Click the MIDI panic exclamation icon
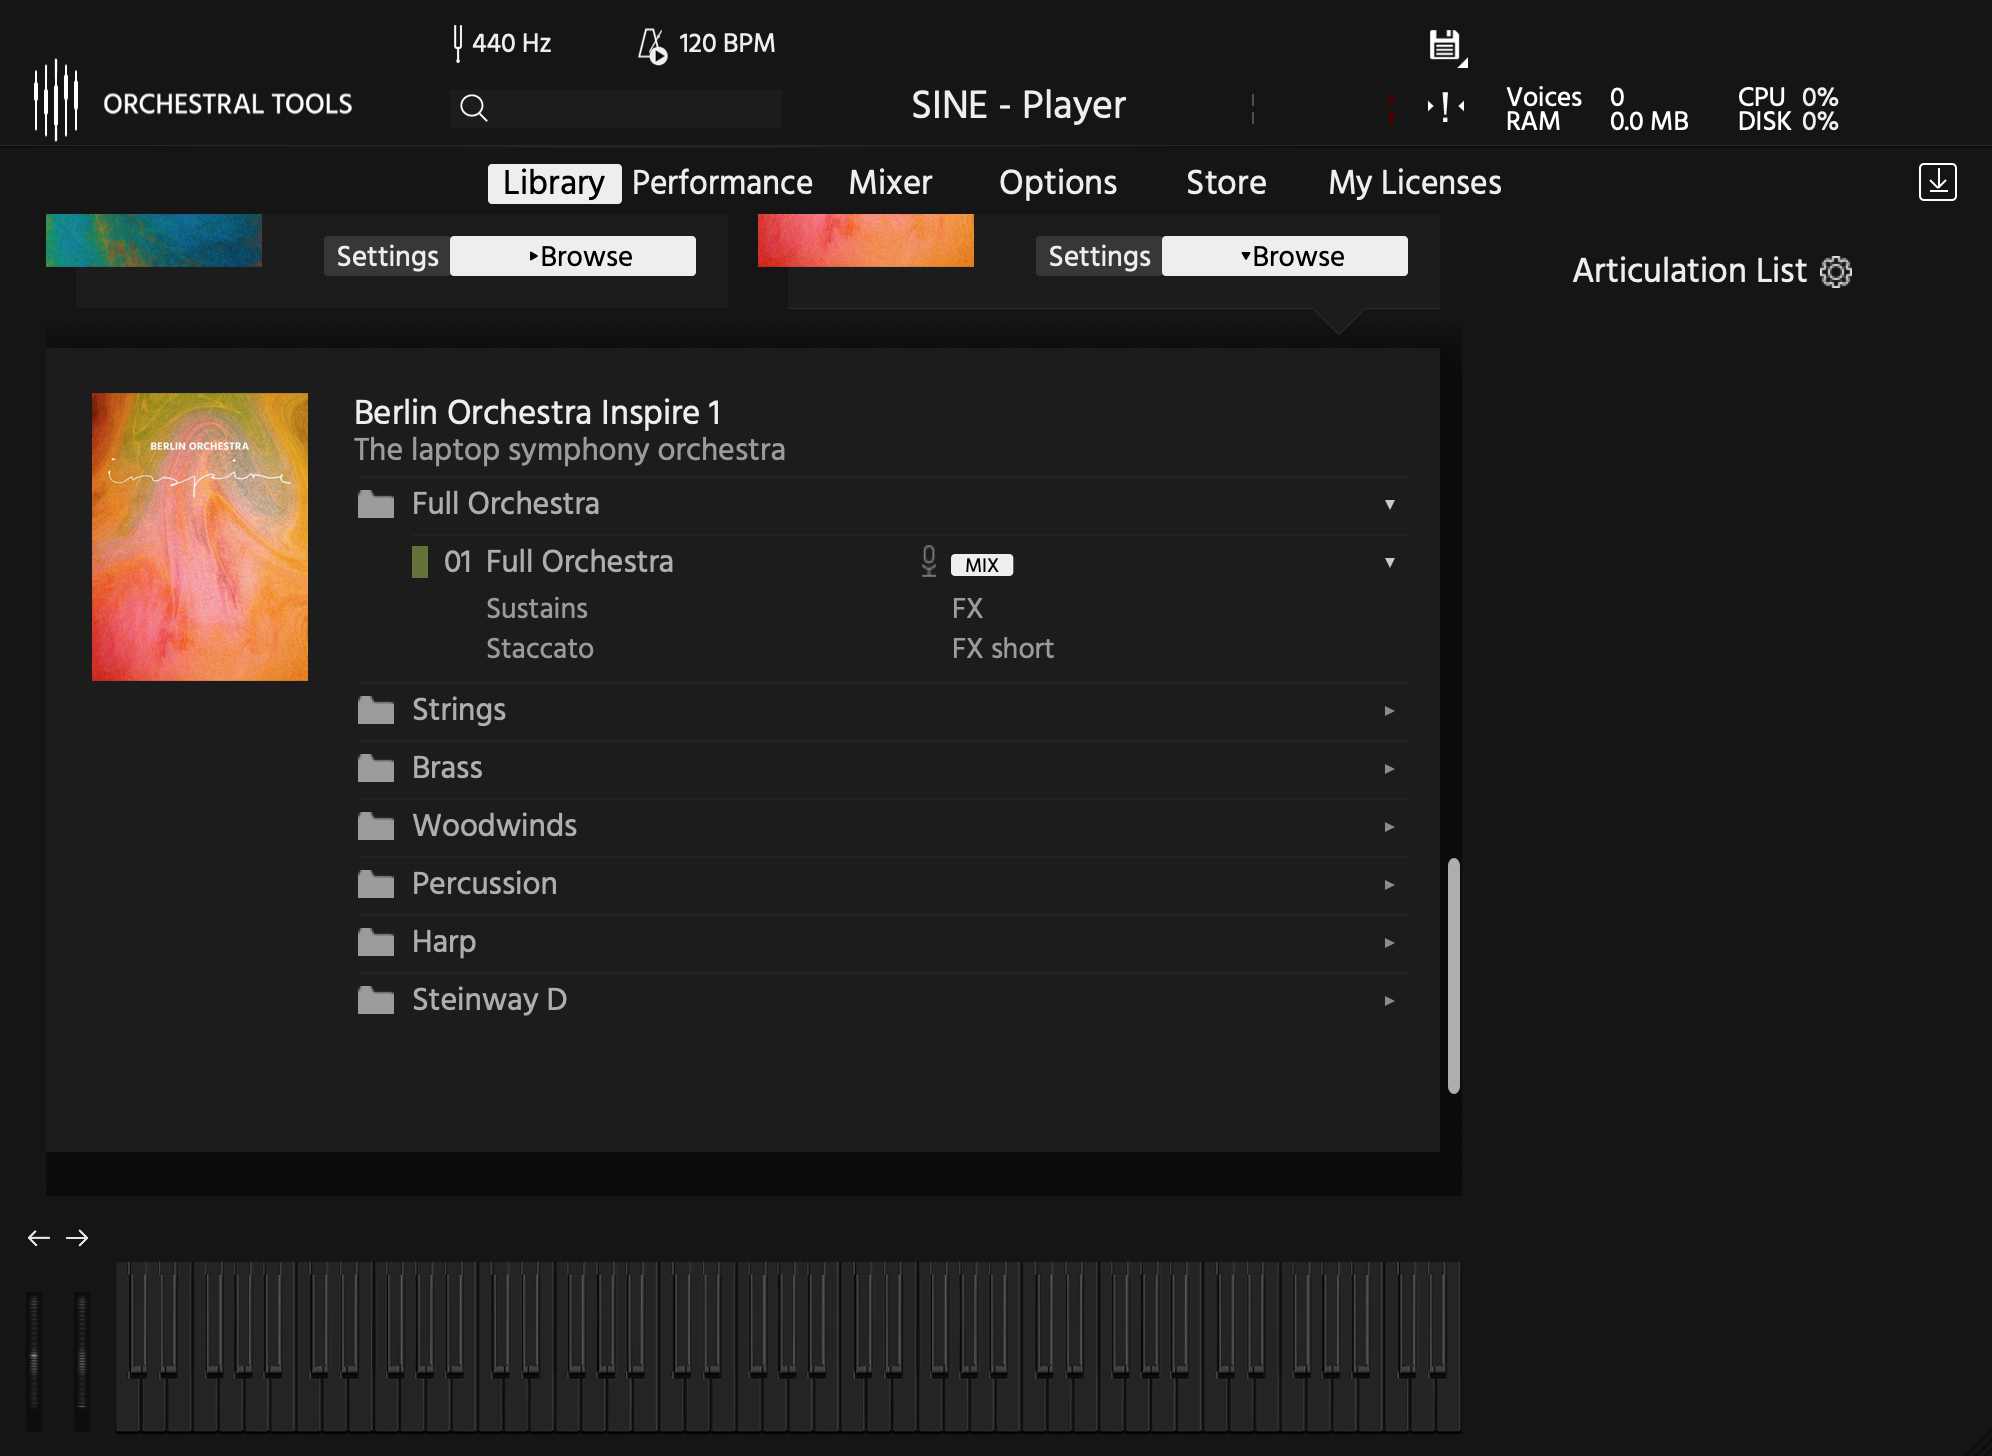Image resolution: width=1992 pixels, height=1456 pixels. [x=1445, y=106]
